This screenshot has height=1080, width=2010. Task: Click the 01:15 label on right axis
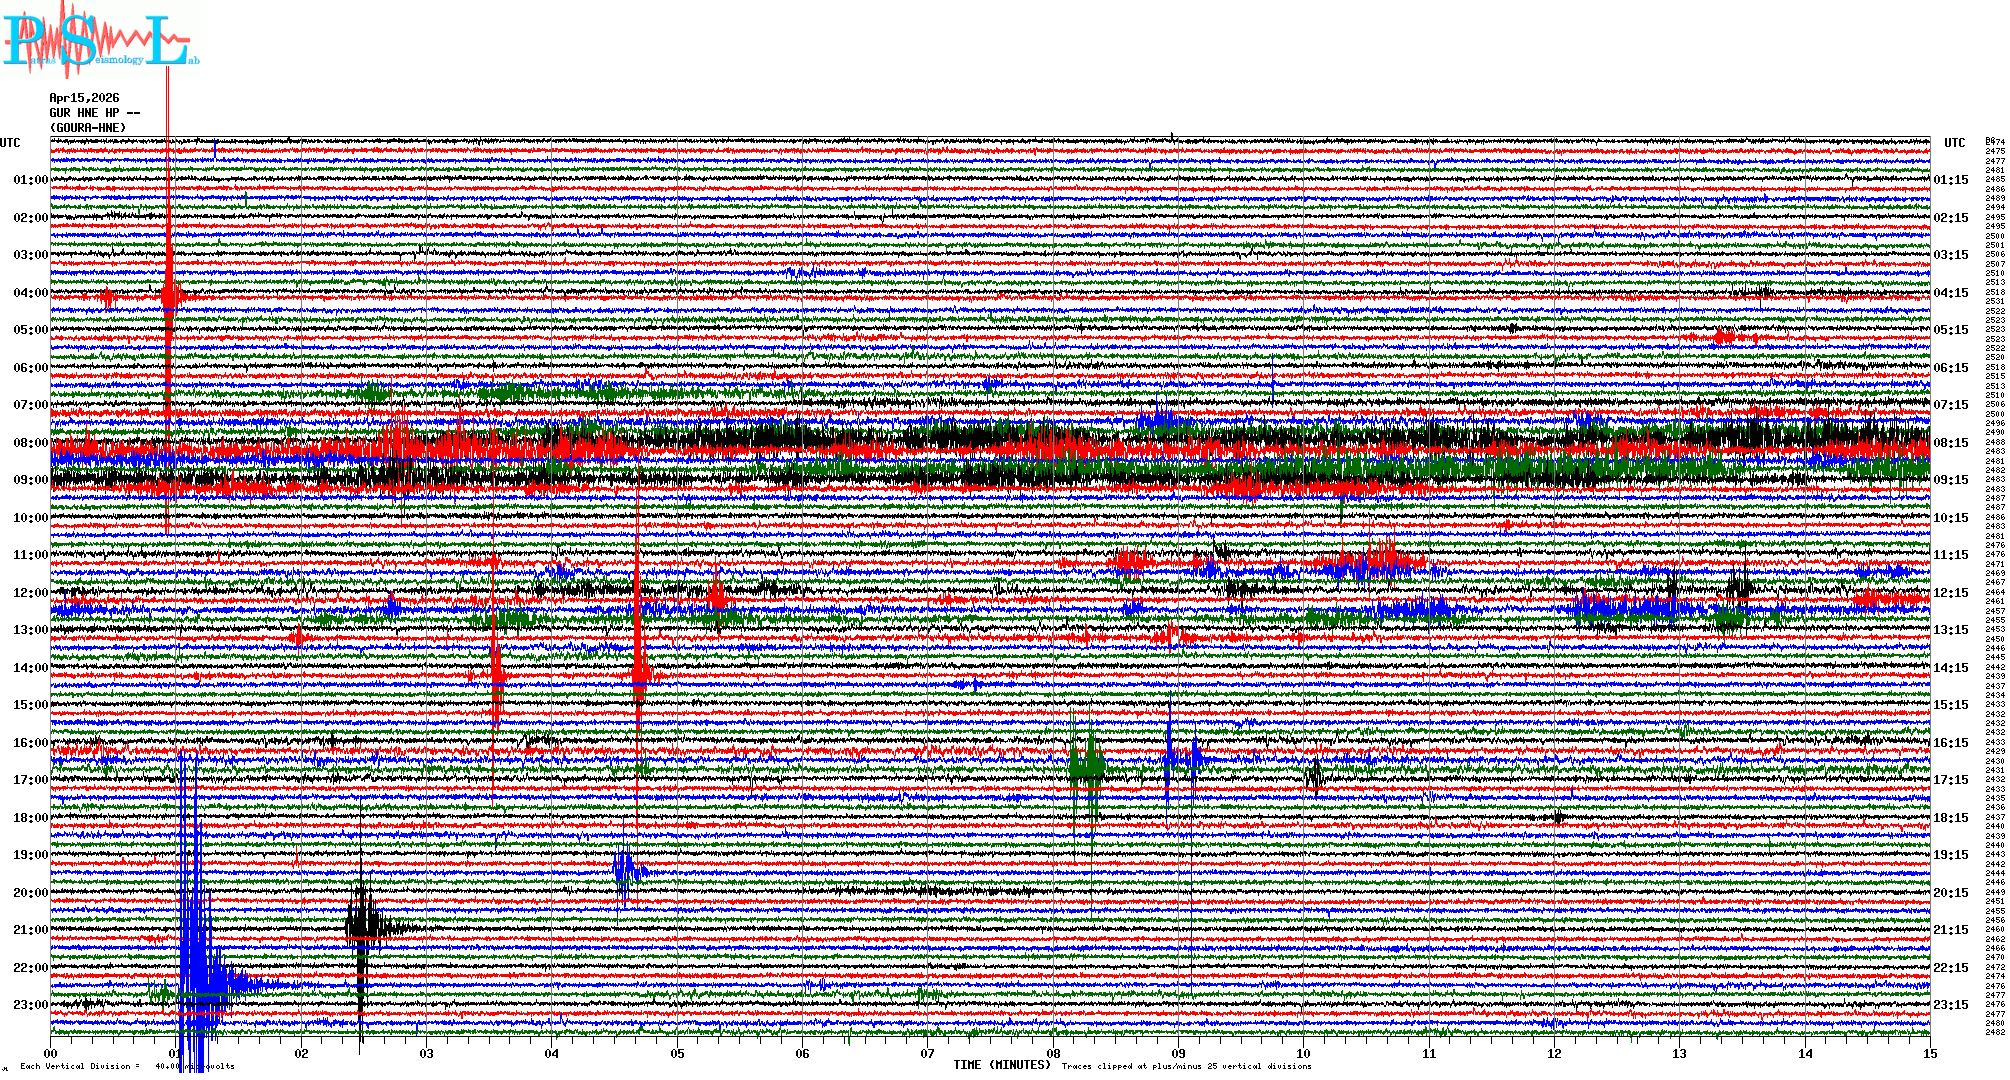click(1950, 180)
